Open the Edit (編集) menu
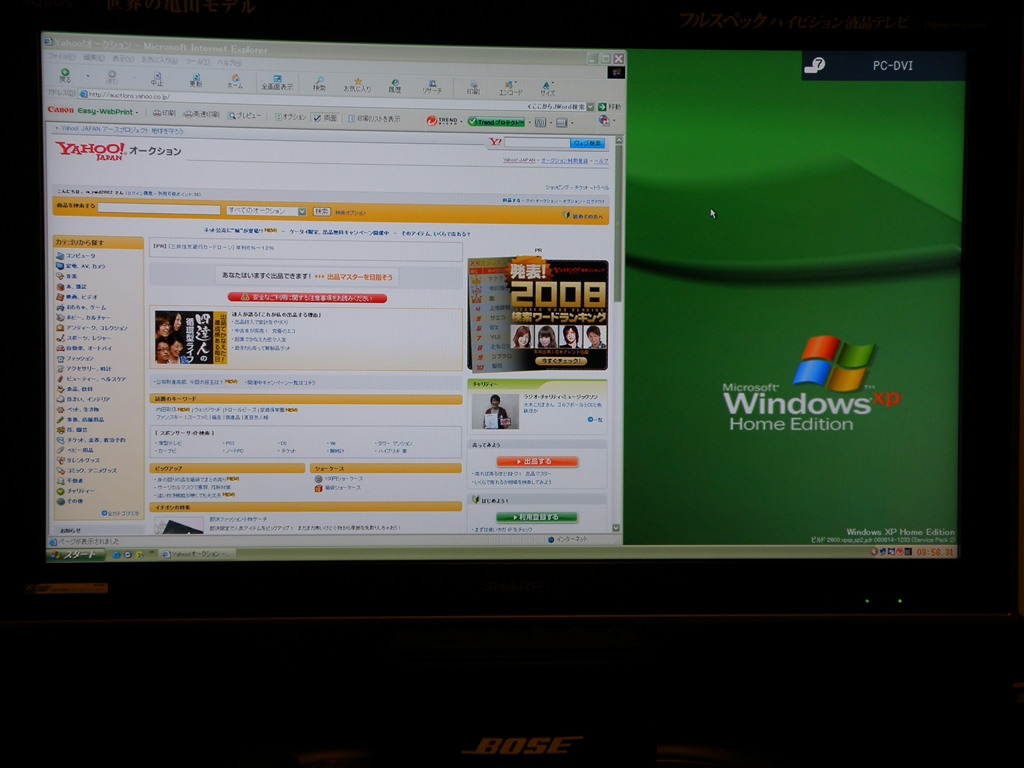The width and height of the screenshot is (1024, 768). pyautogui.click(x=93, y=58)
